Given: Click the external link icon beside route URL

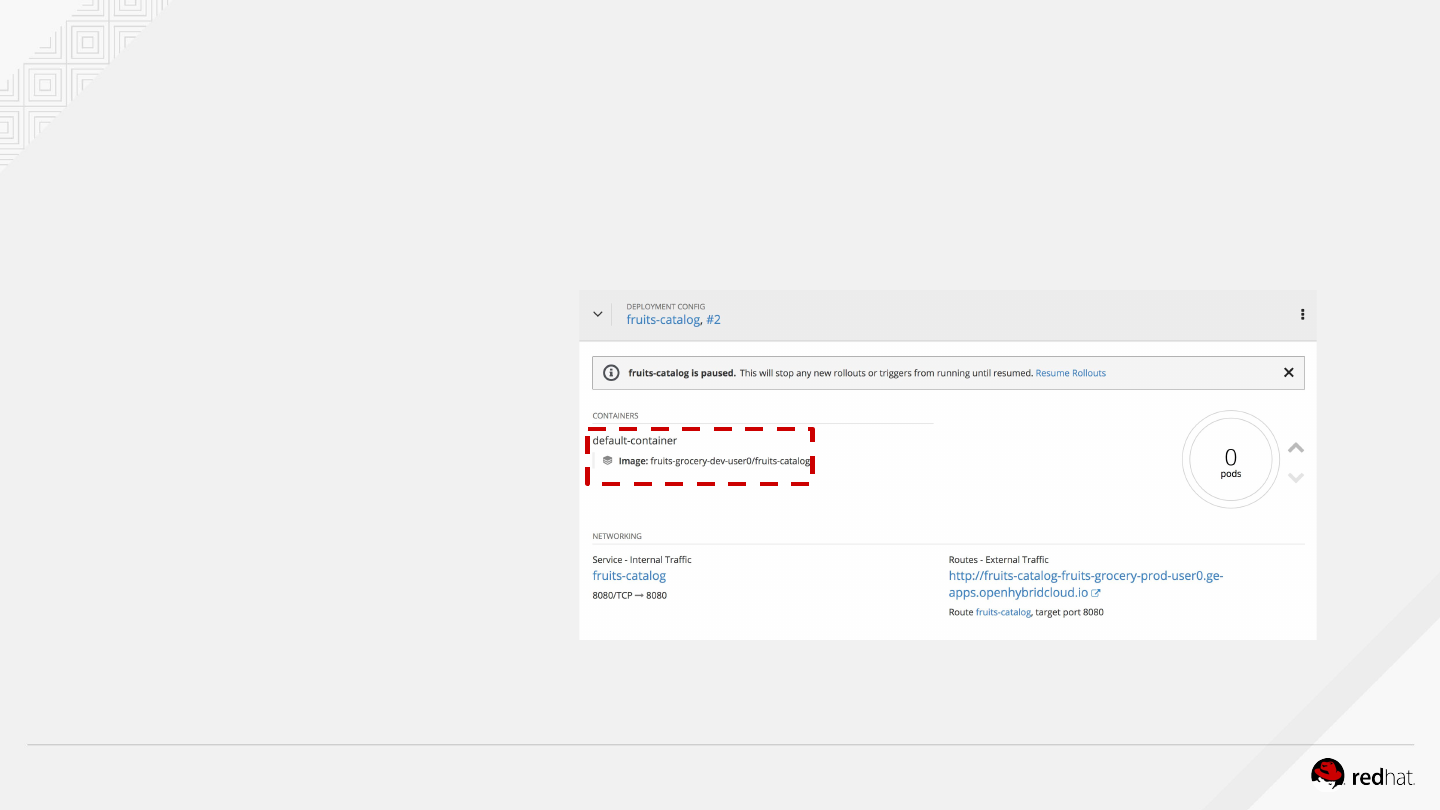Looking at the screenshot, I should (x=1096, y=593).
